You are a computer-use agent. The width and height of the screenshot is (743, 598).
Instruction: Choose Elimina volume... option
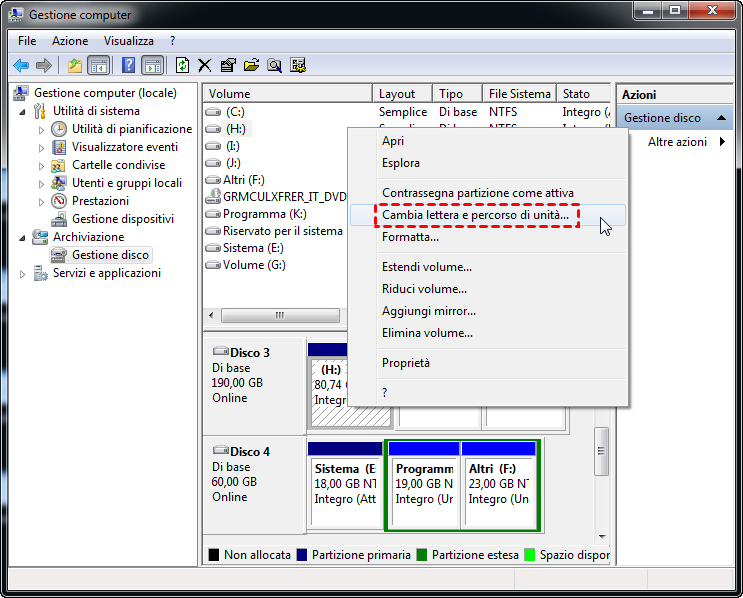[x=488, y=333]
